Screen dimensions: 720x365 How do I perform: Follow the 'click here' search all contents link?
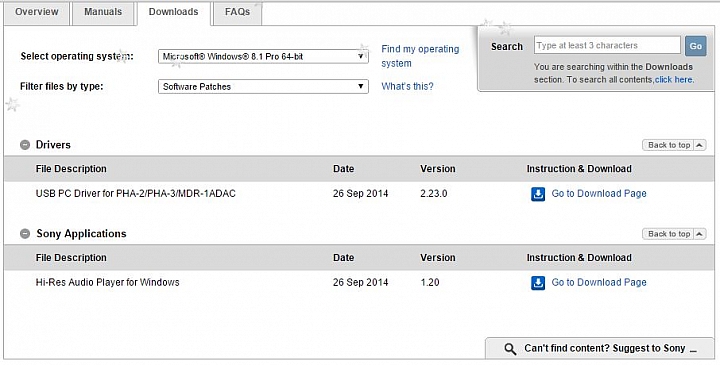pyautogui.click(x=674, y=79)
